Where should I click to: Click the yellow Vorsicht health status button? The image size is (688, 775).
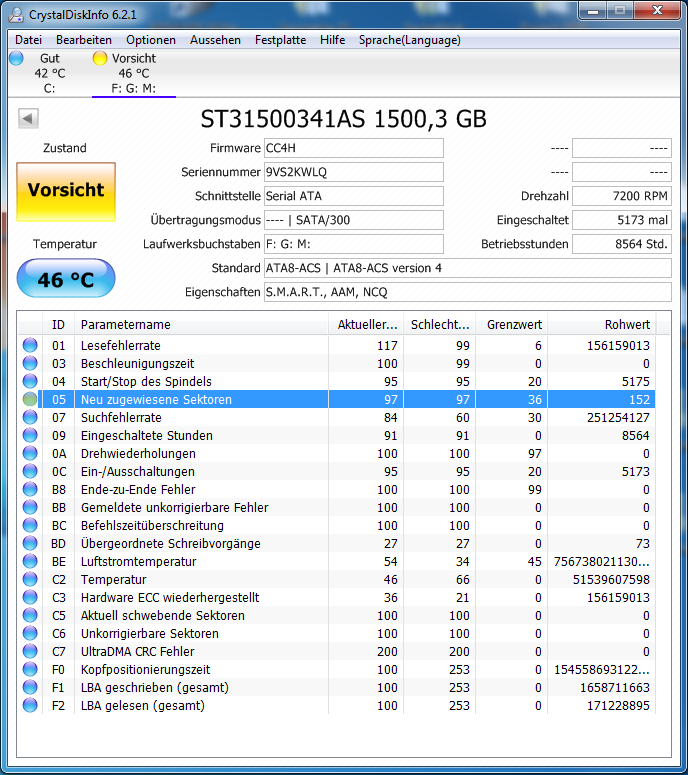click(x=66, y=192)
